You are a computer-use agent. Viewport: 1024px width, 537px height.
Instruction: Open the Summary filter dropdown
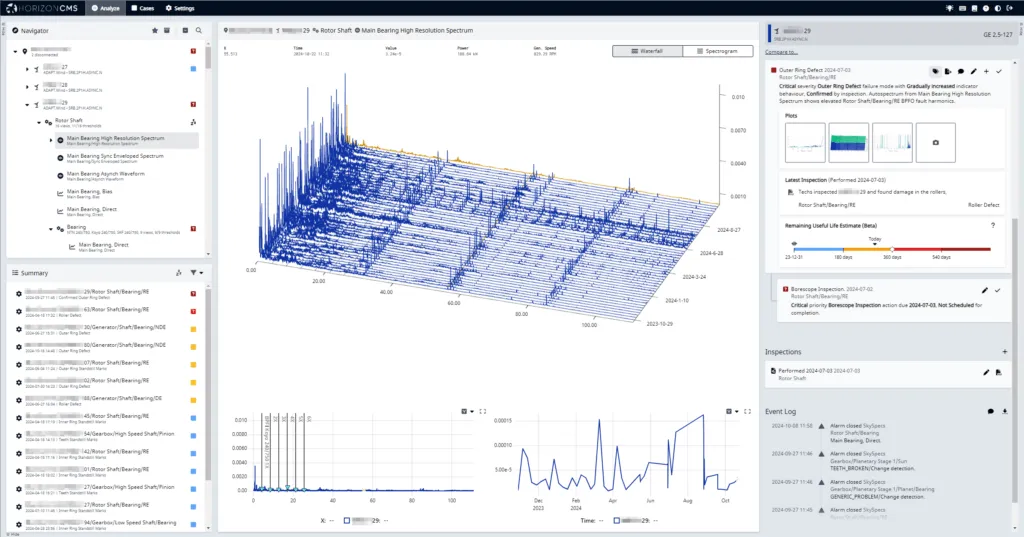(x=195, y=272)
